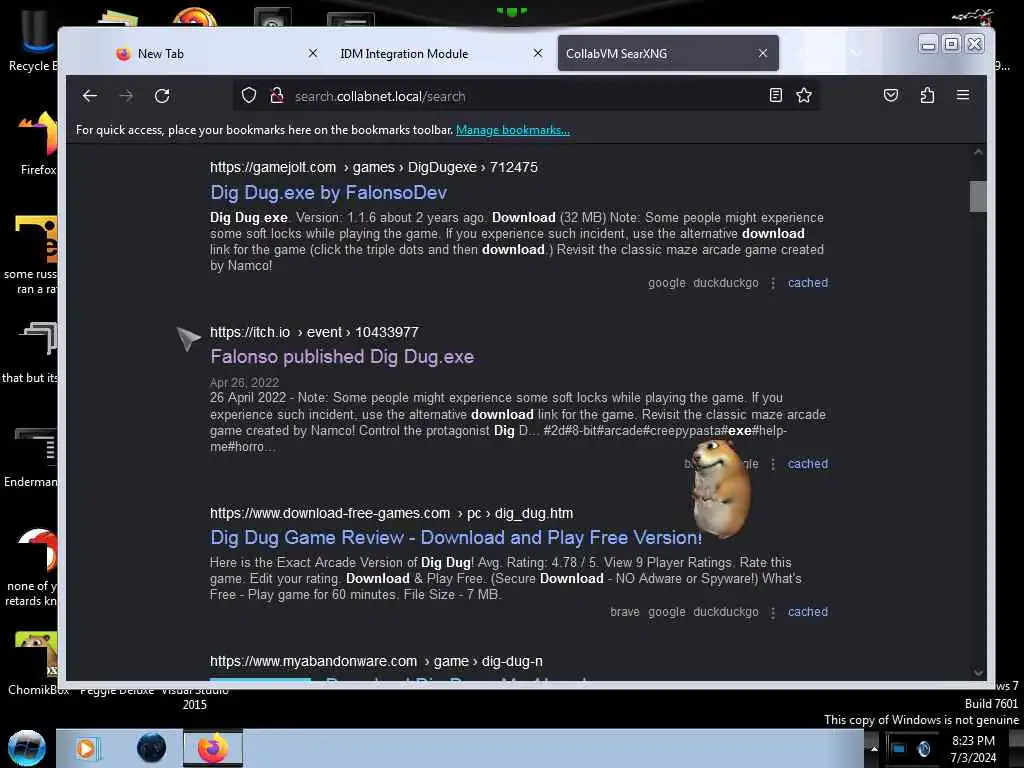Click the google engine label on gamejolt result
The image size is (1024, 768).
(667, 283)
